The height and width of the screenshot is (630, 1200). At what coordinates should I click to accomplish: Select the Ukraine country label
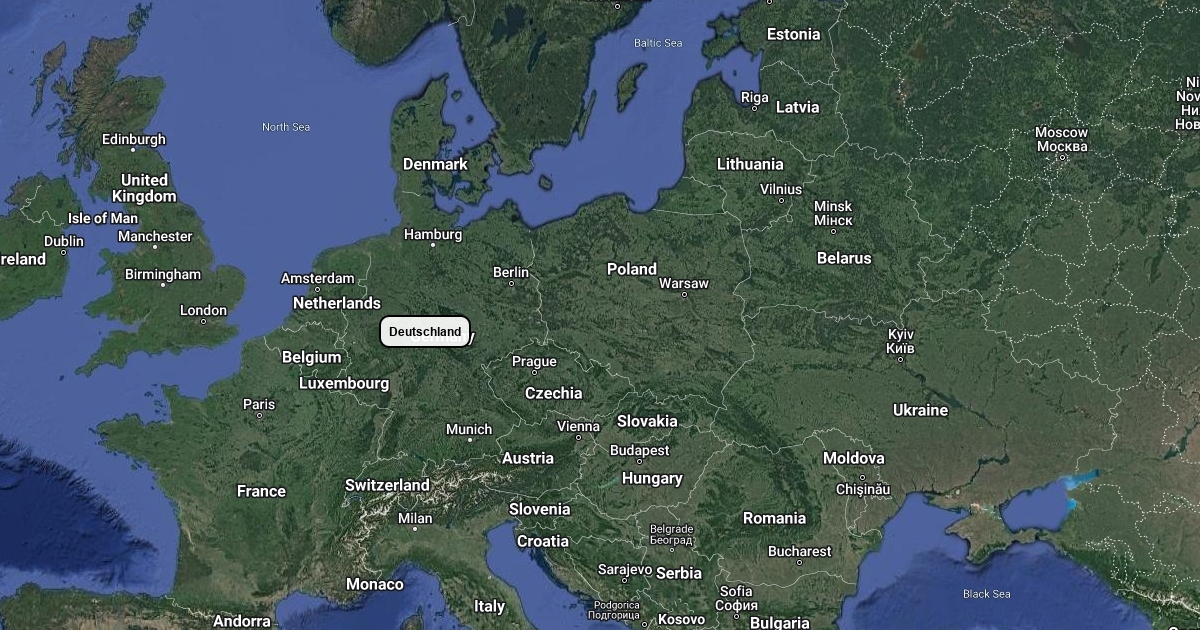click(x=920, y=410)
